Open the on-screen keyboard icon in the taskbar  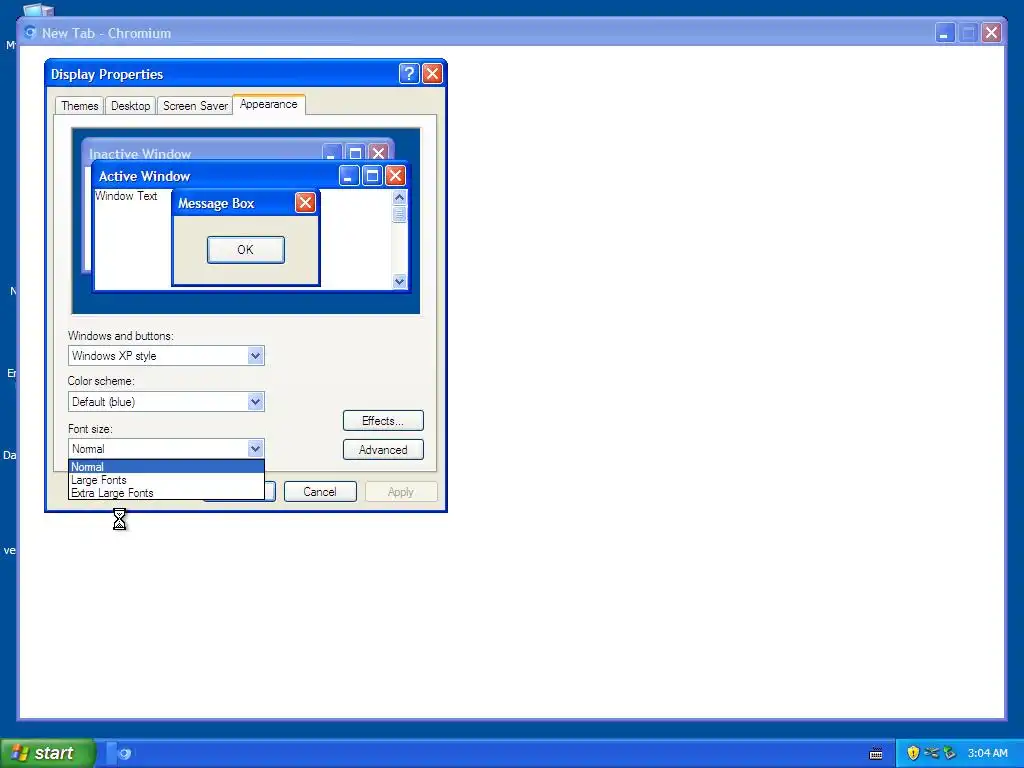click(876, 754)
